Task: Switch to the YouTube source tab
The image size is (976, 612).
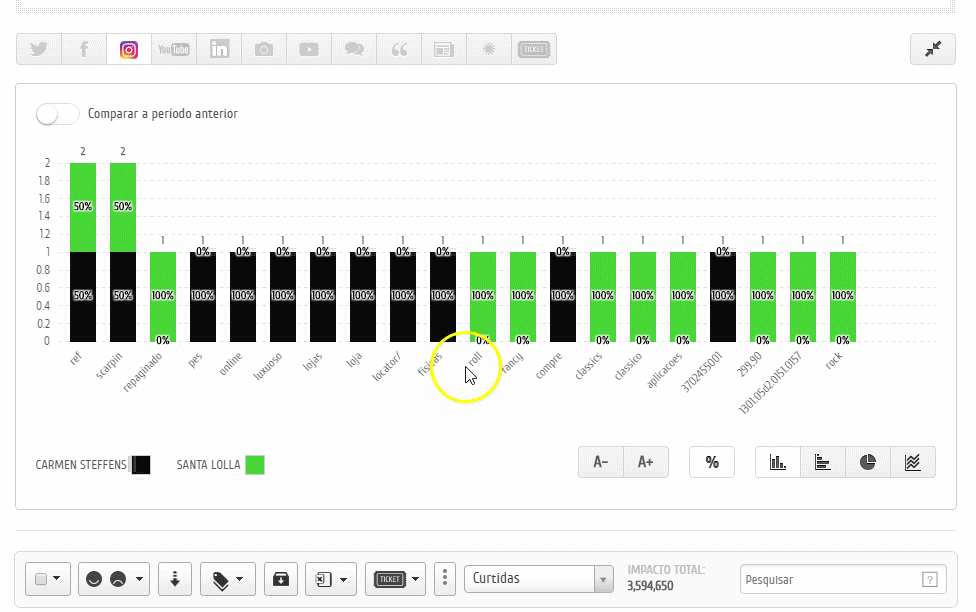Action: point(174,49)
